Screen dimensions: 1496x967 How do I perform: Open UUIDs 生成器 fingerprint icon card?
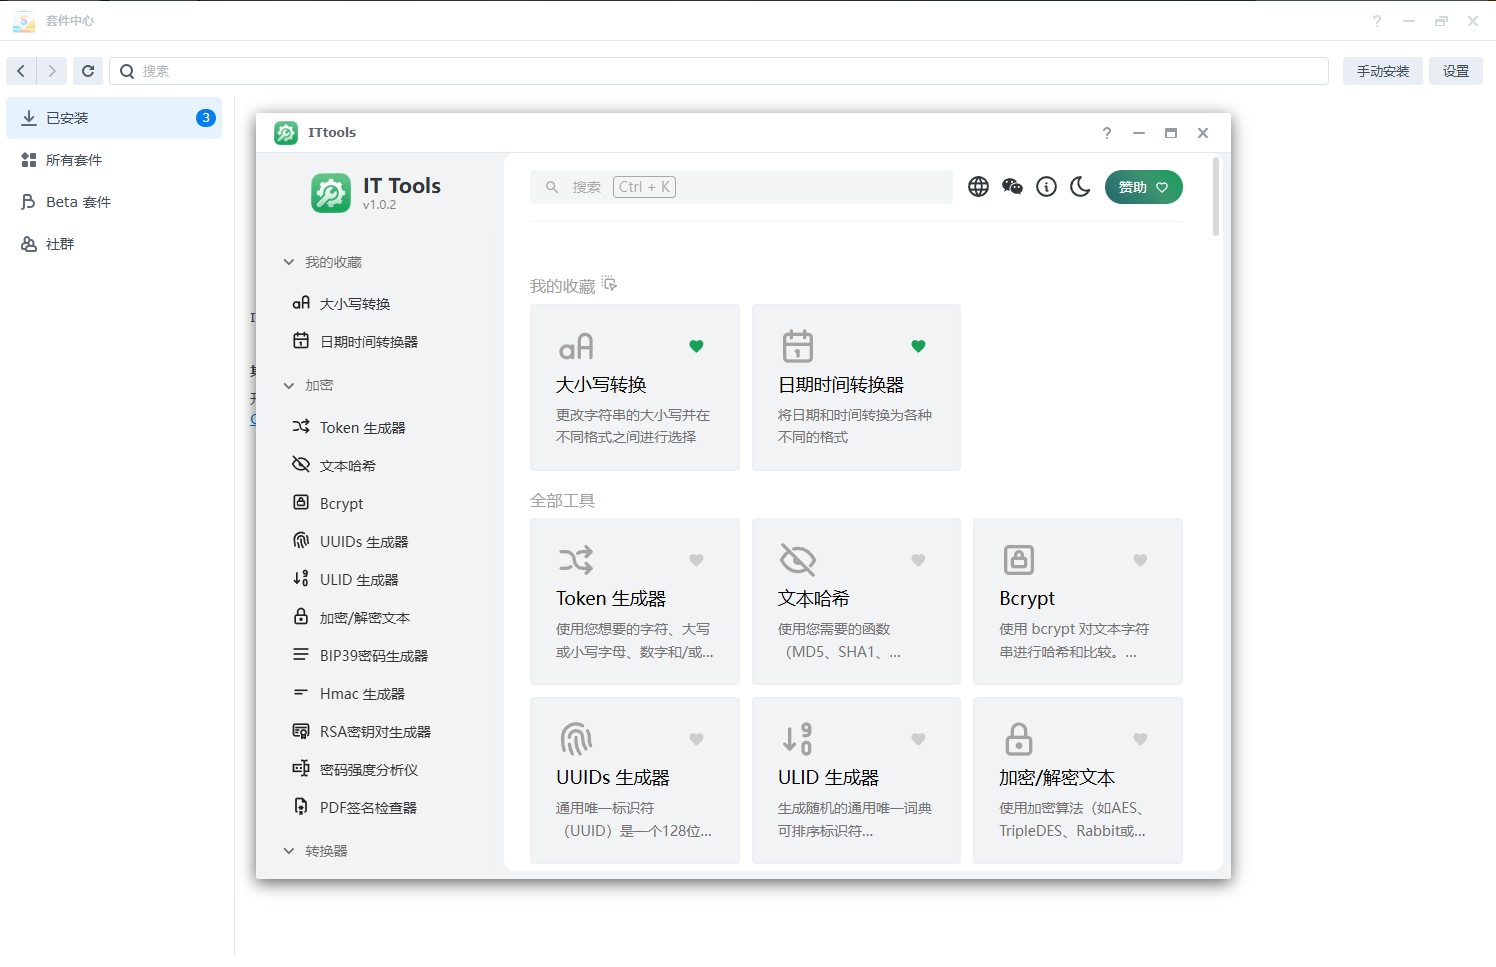coord(576,739)
